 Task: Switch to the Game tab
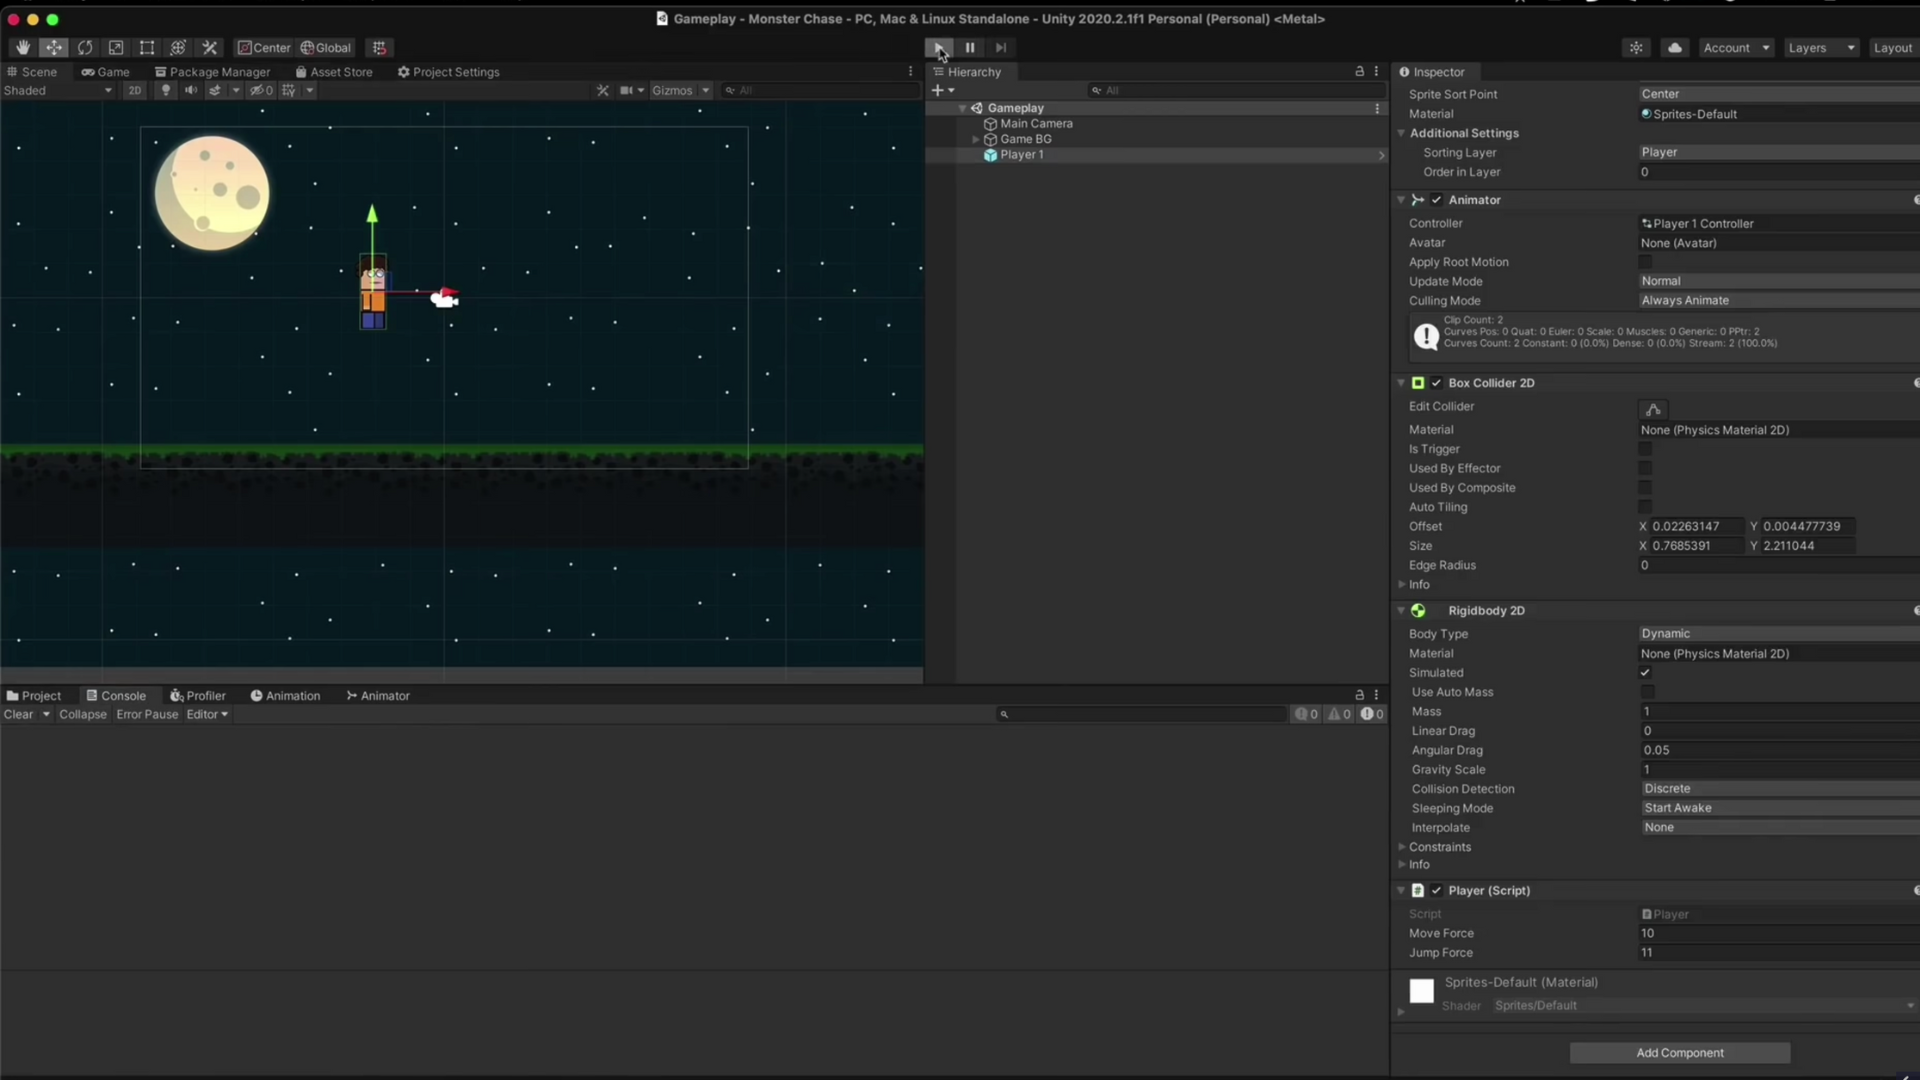[x=105, y=72]
